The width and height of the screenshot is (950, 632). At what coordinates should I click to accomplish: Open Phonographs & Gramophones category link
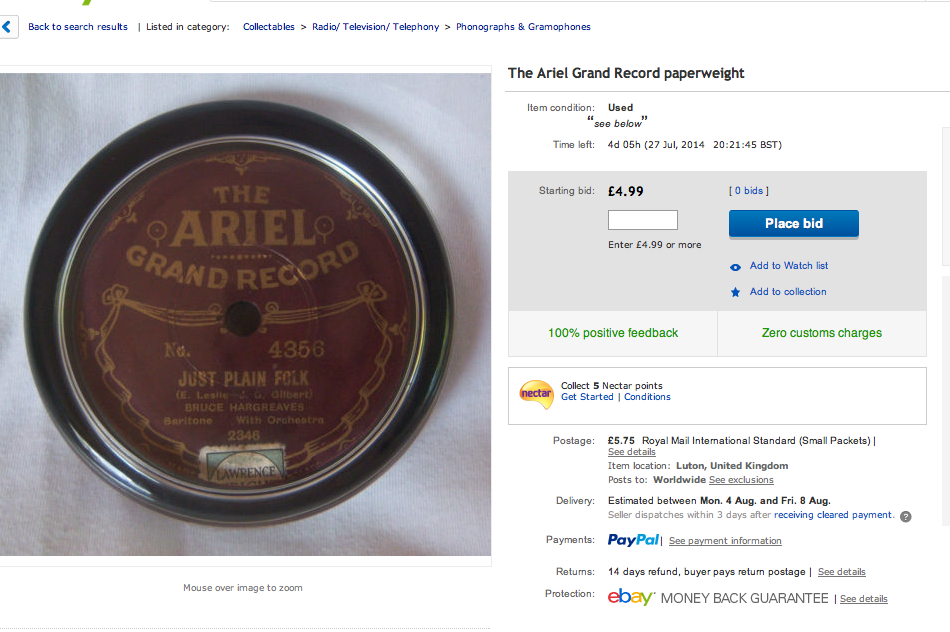pyautogui.click(x=523, y=27)
